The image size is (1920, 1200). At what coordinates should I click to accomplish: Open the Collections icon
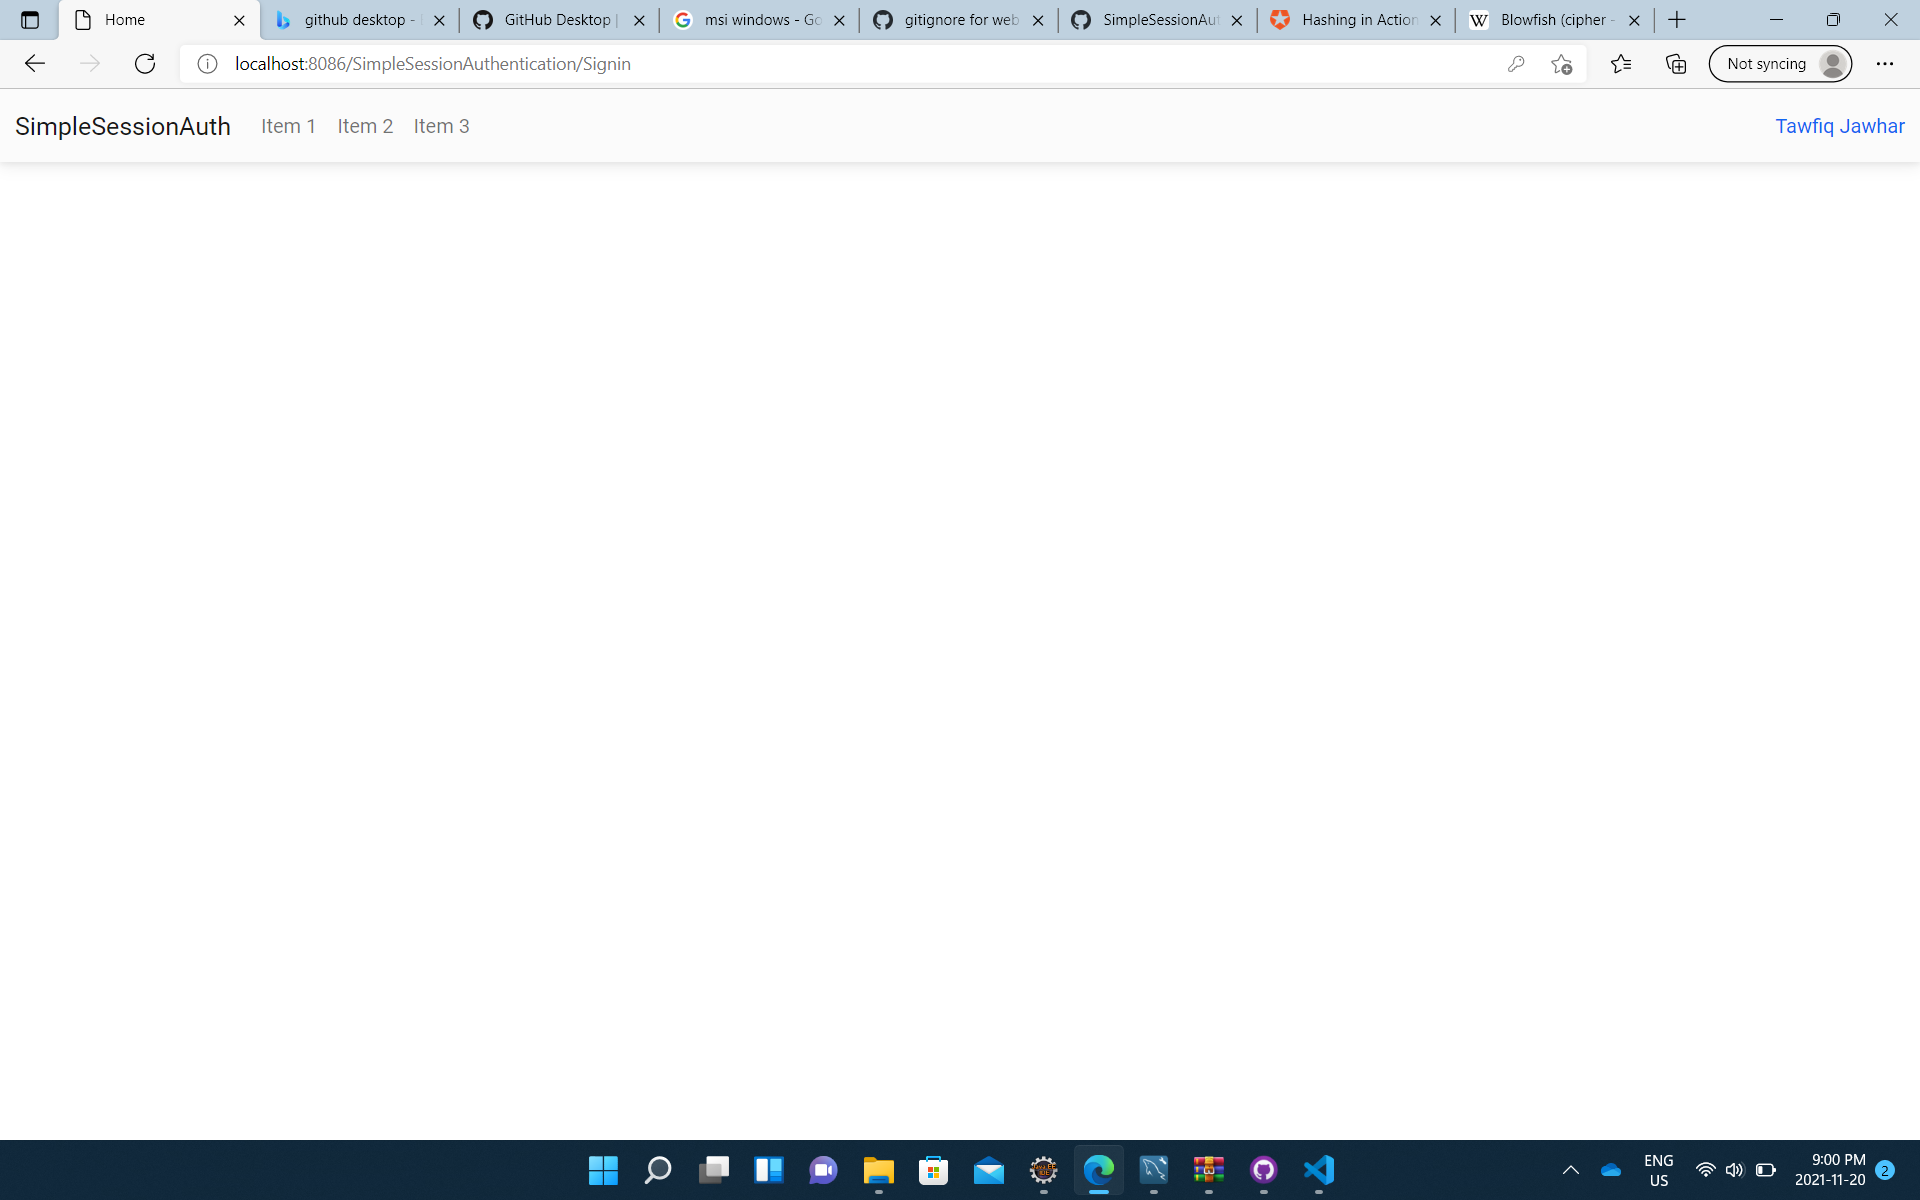tap(1676, 64)
